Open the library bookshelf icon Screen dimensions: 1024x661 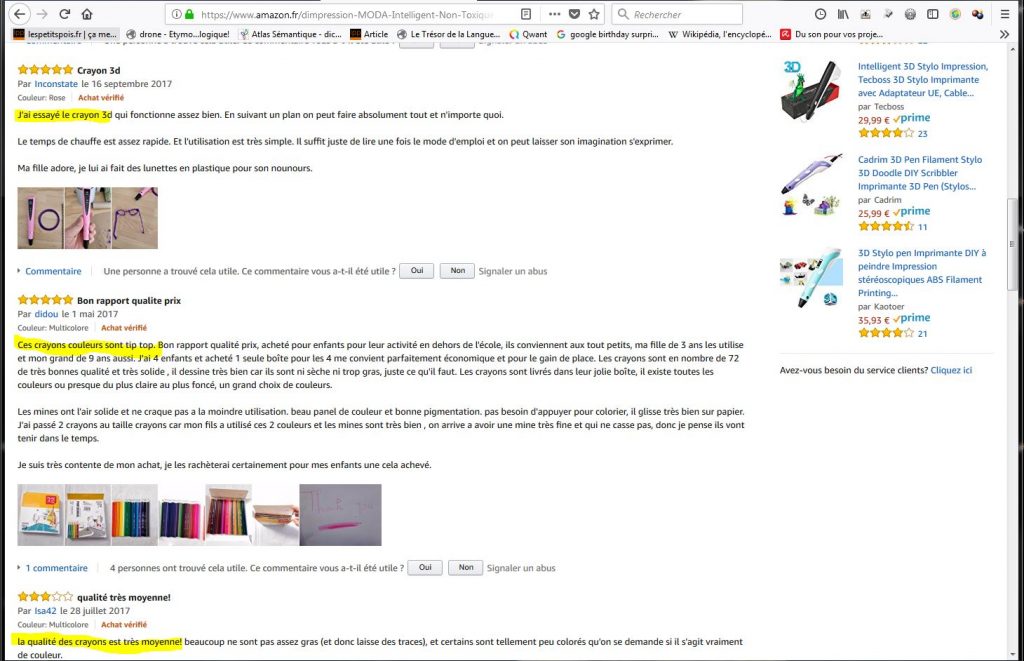pos(843,14)
